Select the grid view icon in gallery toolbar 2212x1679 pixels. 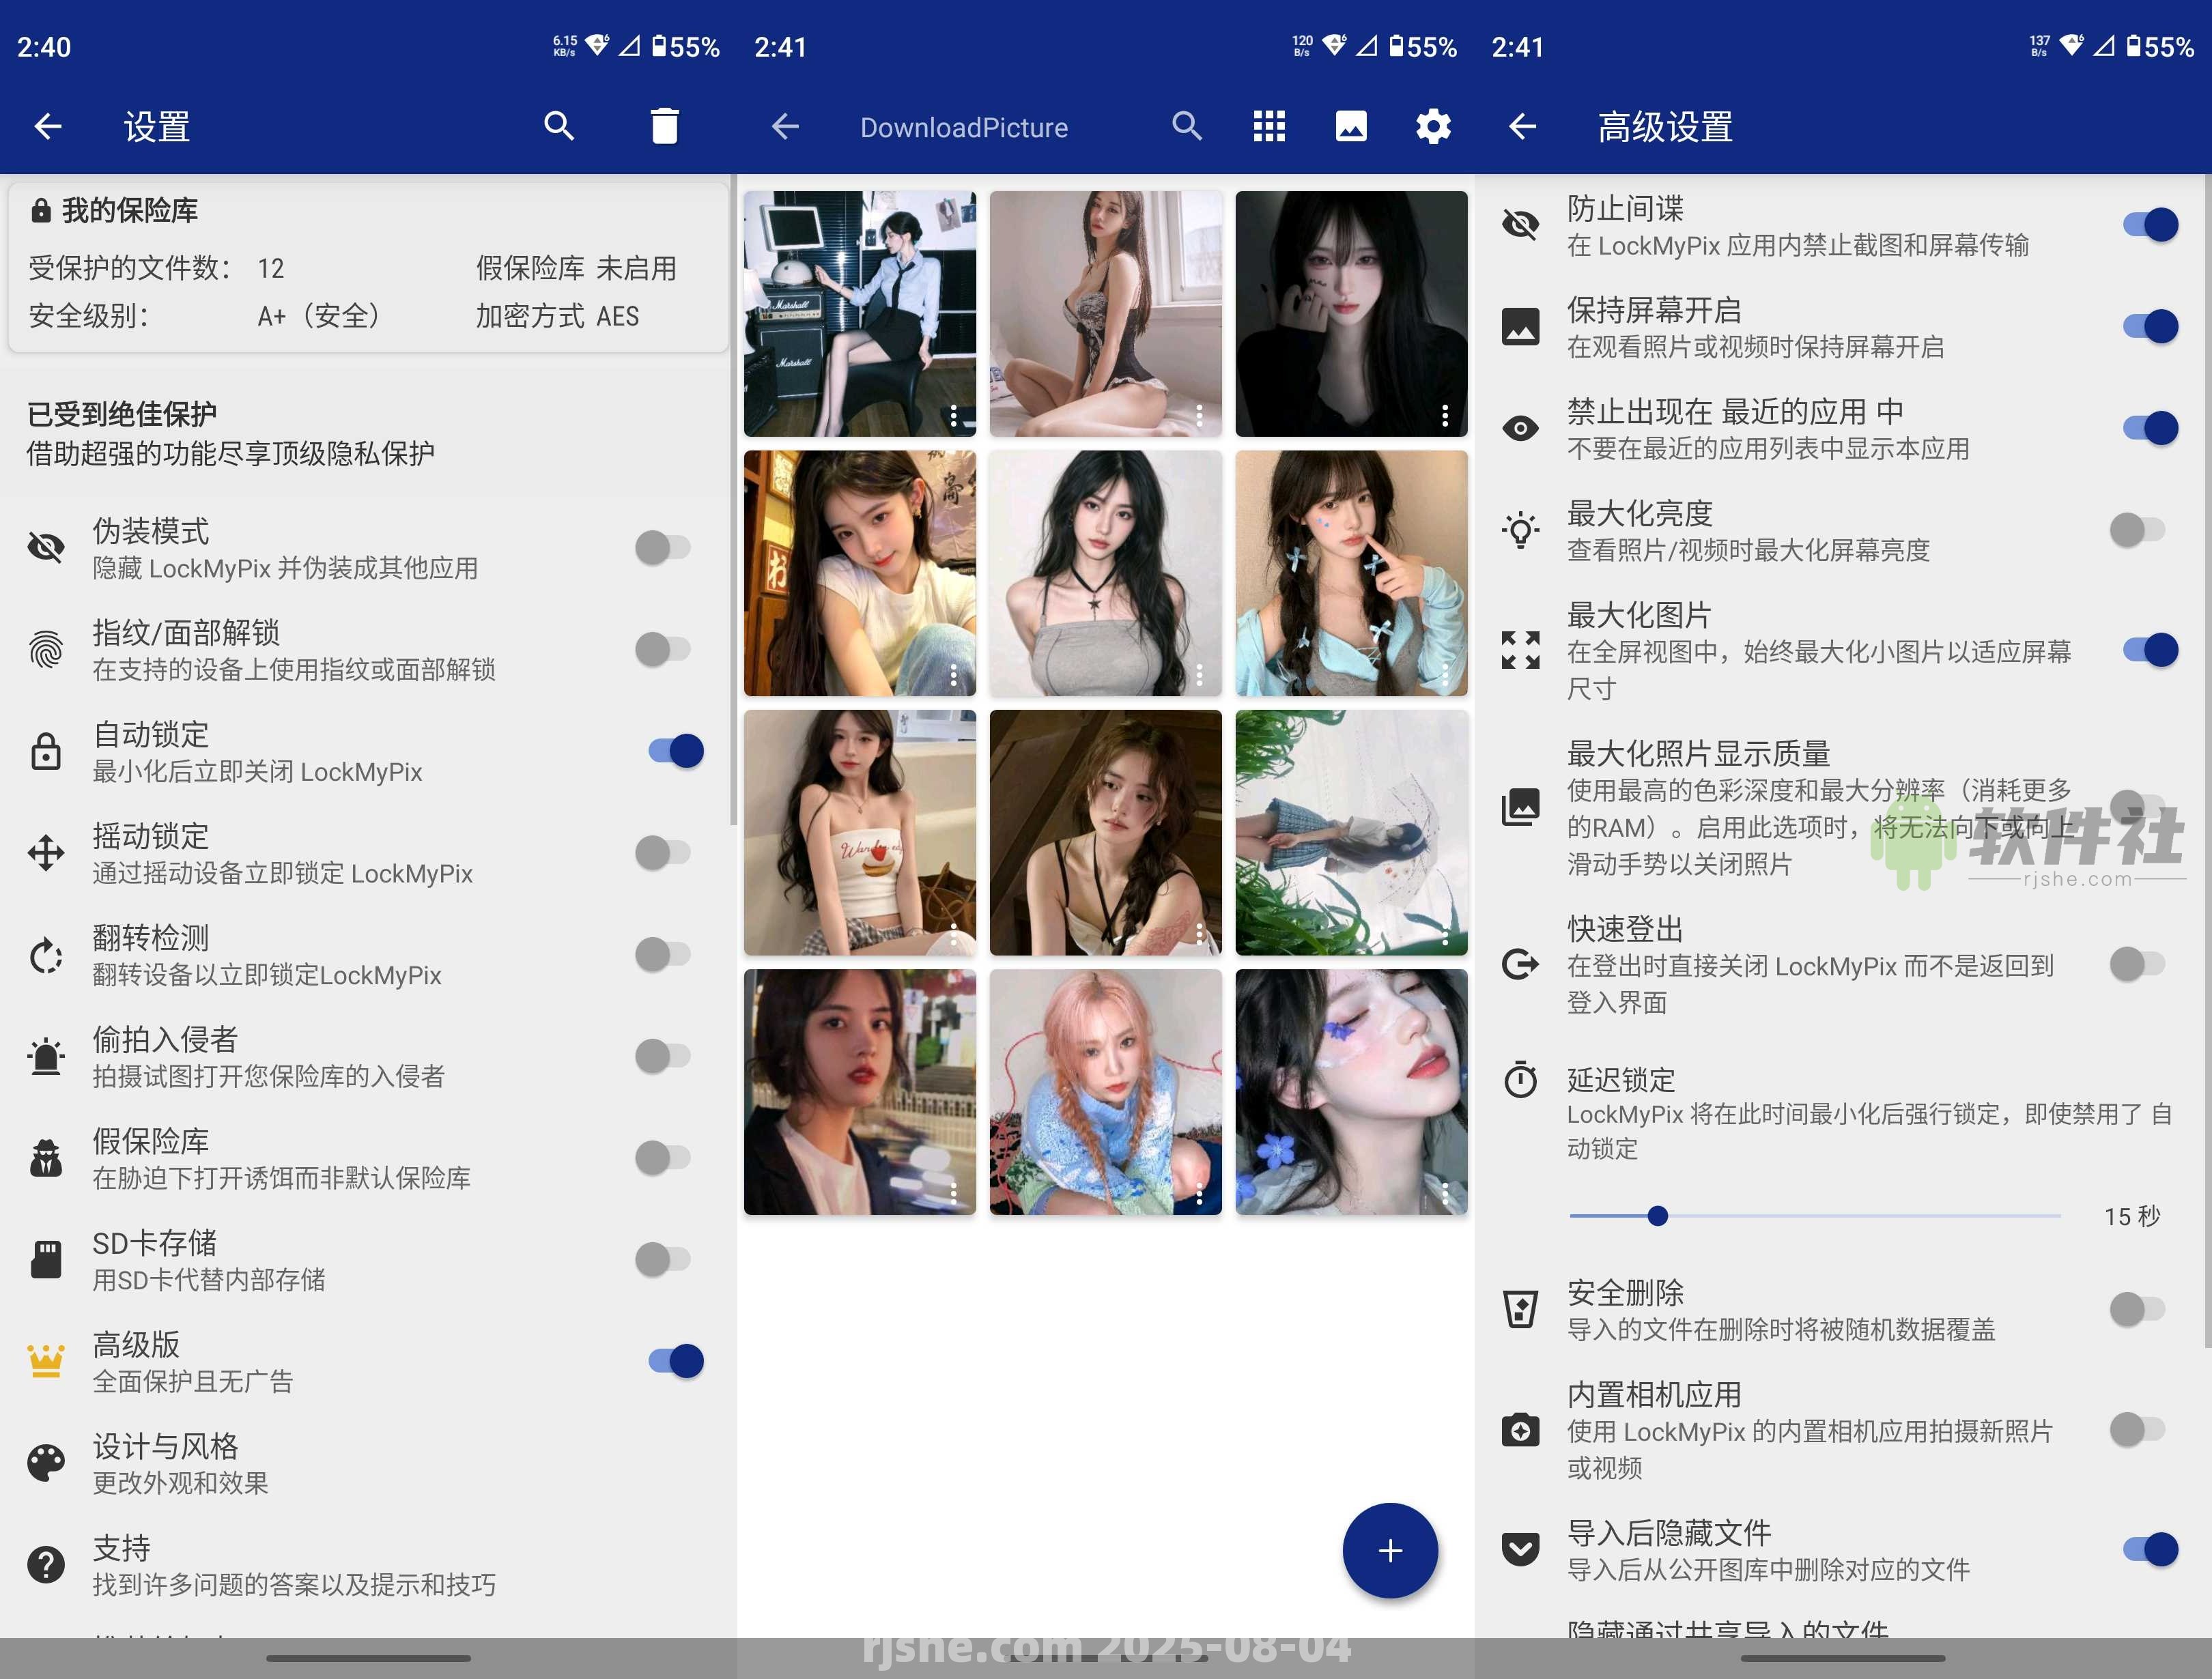click(x=1270, y=126)
